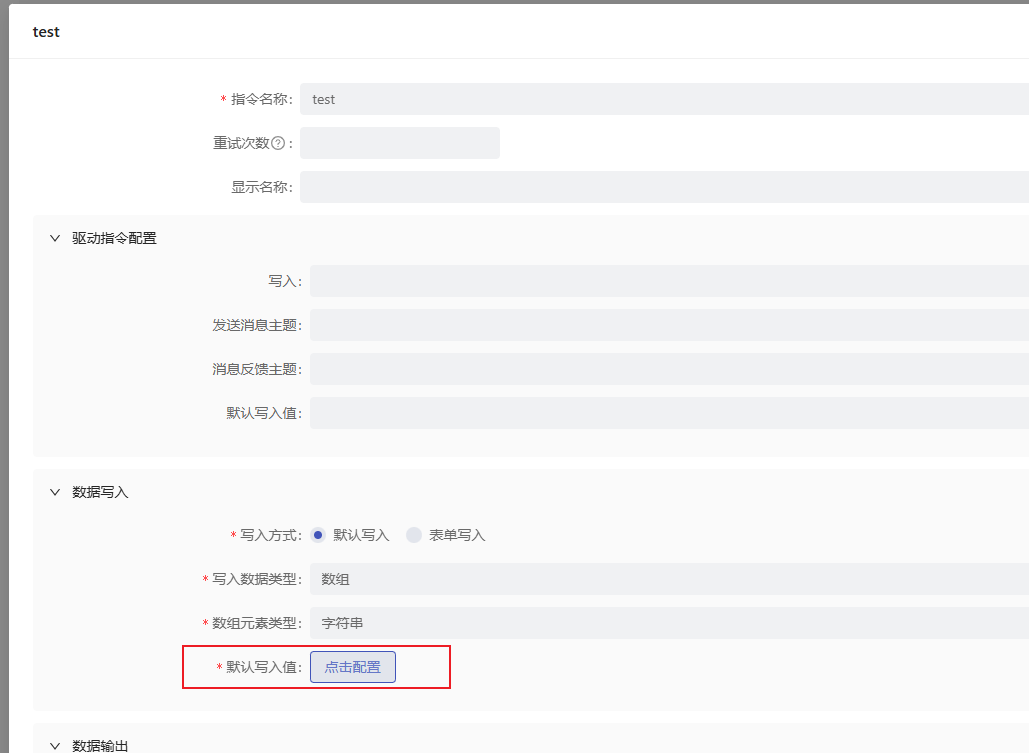Click 默认写入值 input in 驱动指令配置

pos(669,413)
